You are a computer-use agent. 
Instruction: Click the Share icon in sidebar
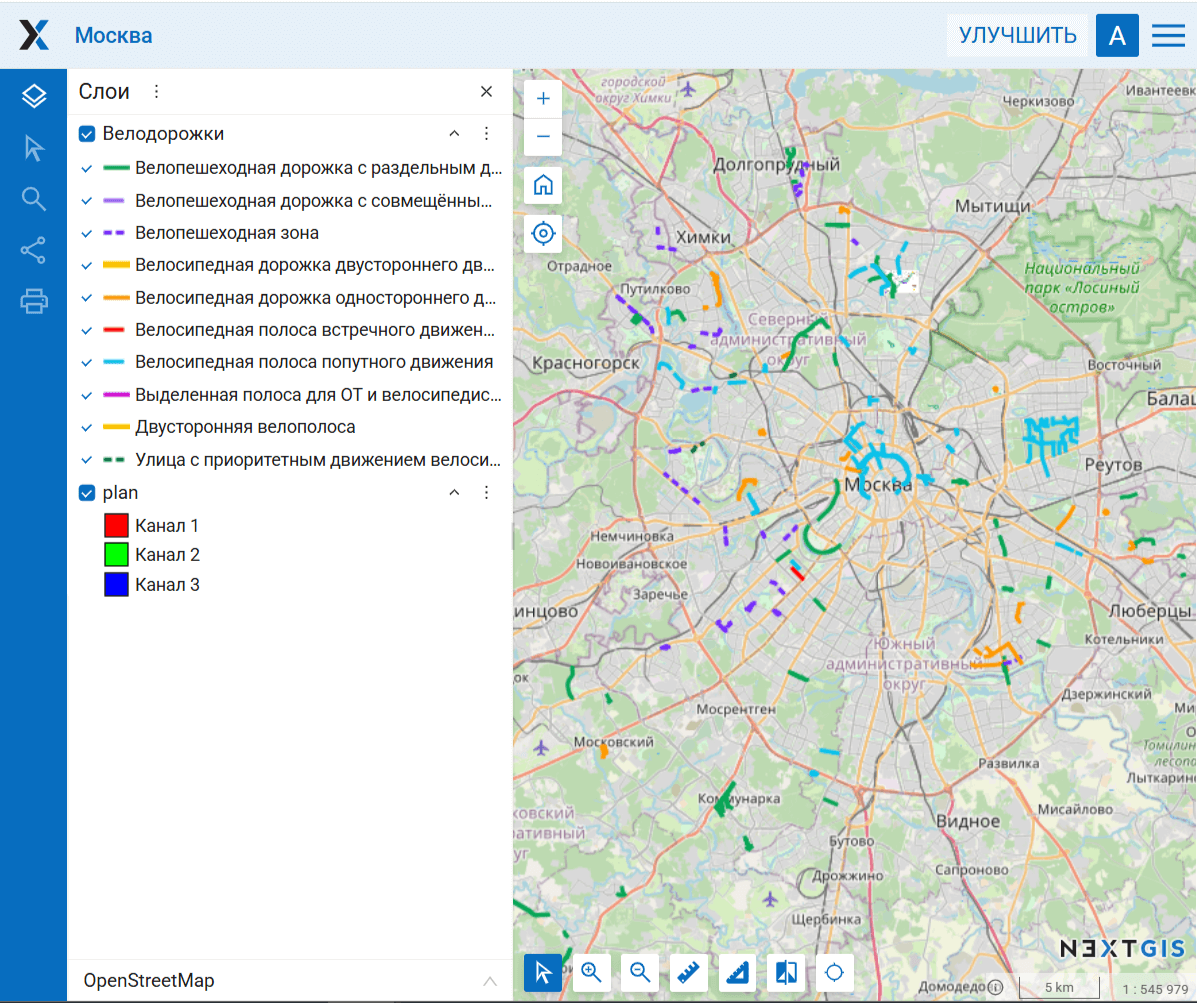[34, 250]
